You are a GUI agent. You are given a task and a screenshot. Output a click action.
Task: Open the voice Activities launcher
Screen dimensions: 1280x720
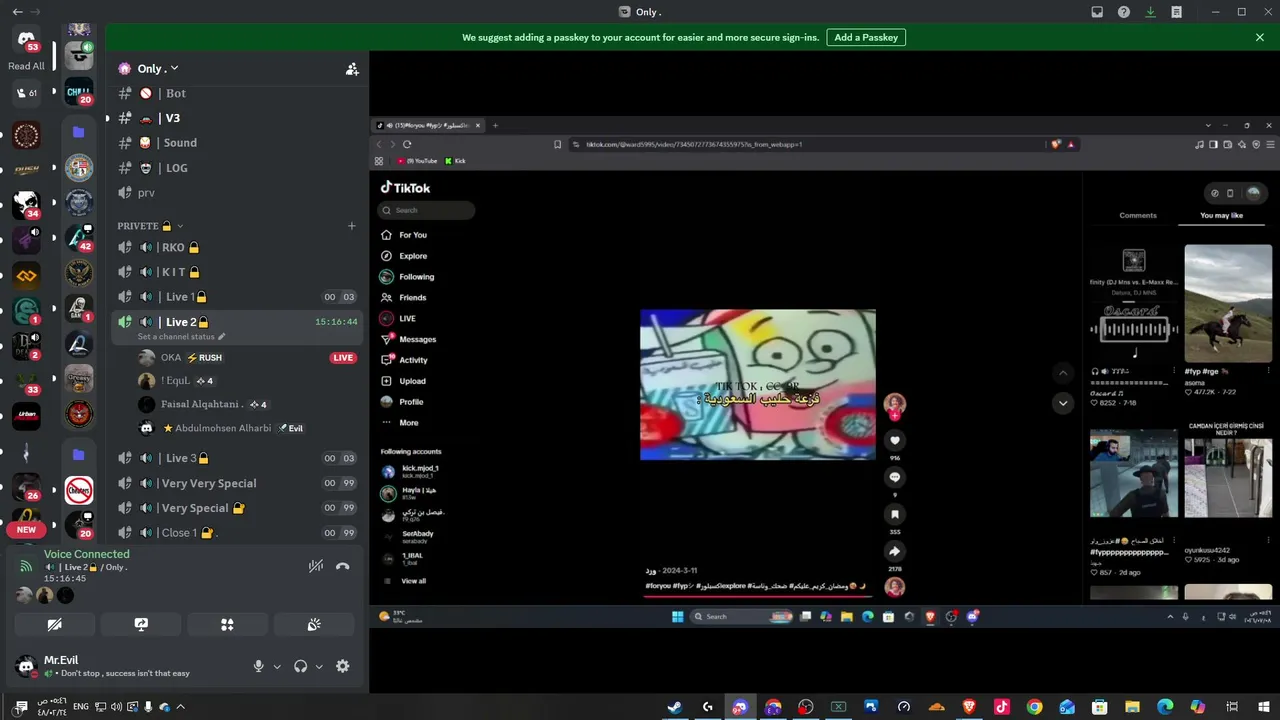click(227, 624)
